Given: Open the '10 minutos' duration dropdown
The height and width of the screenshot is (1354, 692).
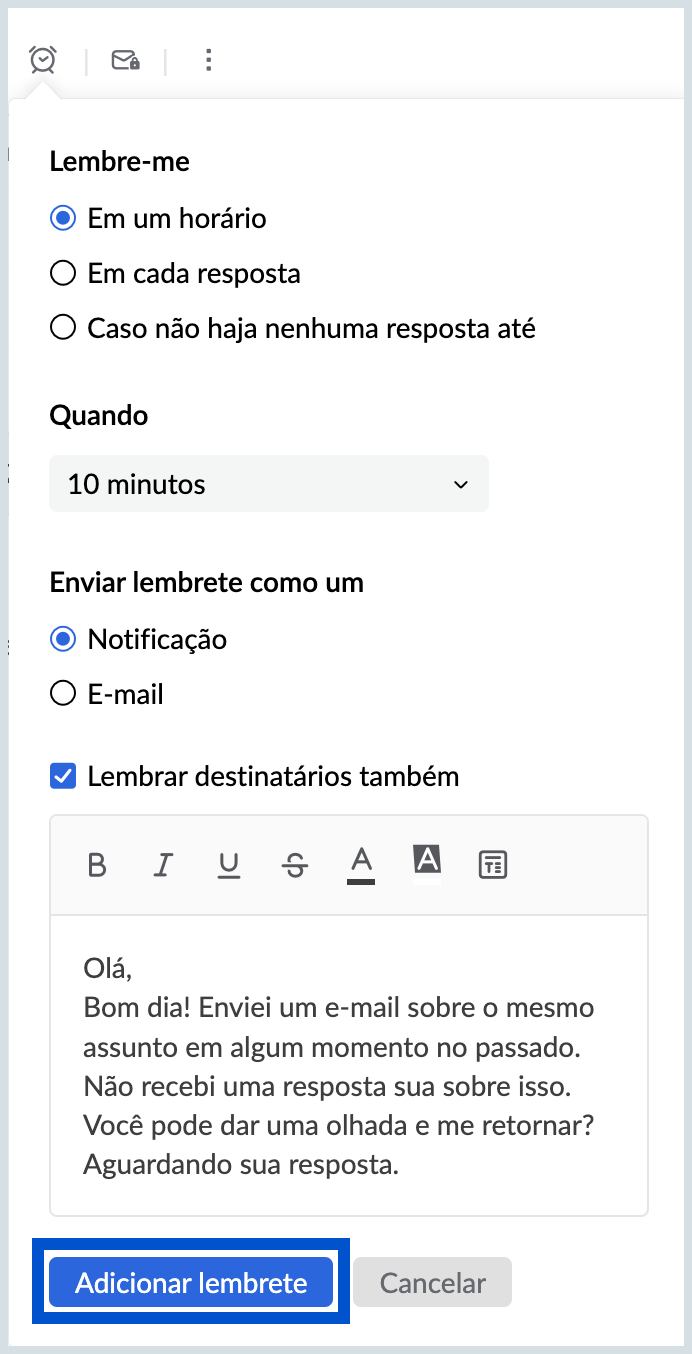Looking at the screenshot, I should [268, 483].
